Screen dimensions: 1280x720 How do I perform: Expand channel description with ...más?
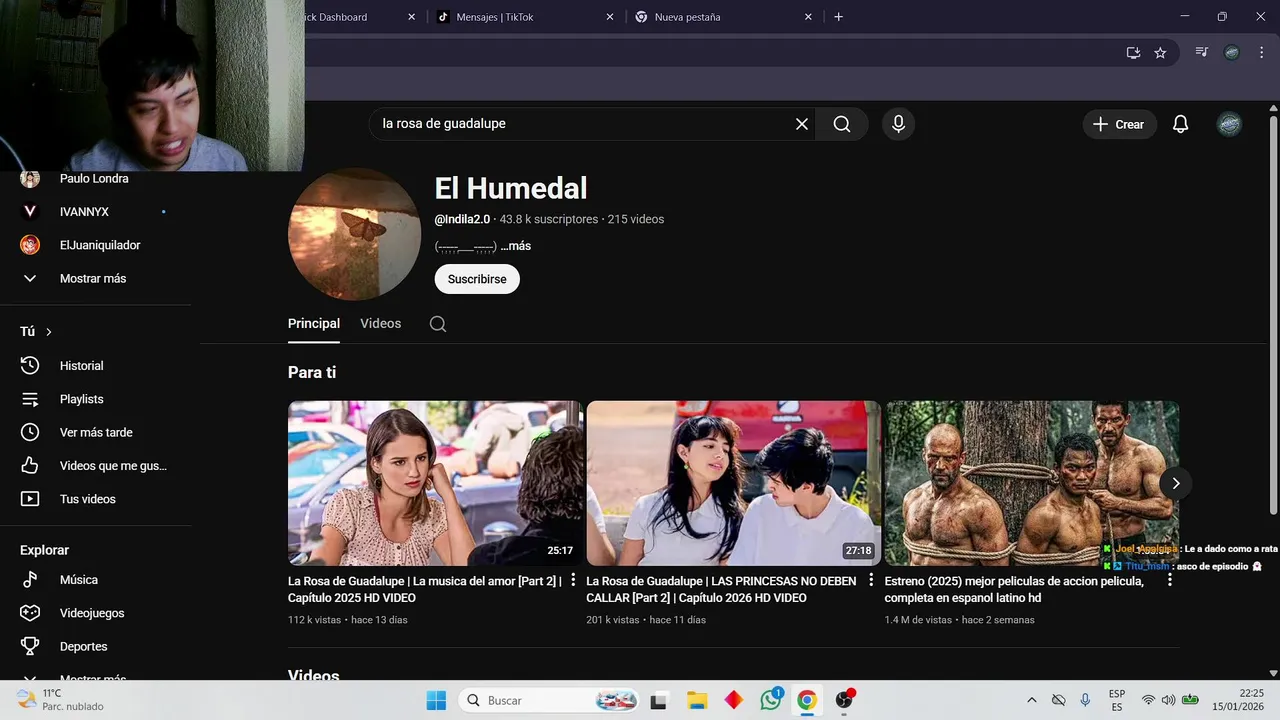pyautogui.click(x=516, y=246)
